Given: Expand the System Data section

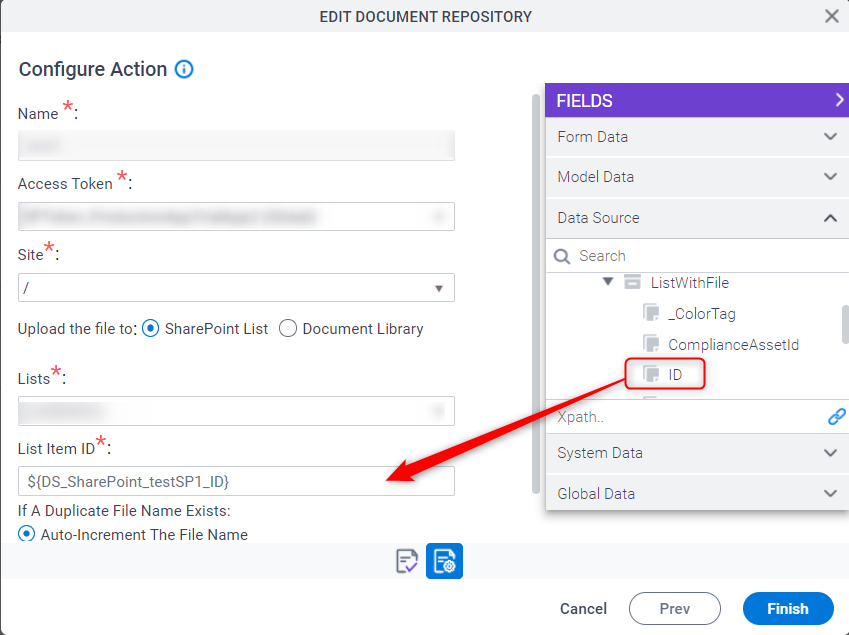Looking at the screenshot, I should pyautogui.click(x=829, y=453).
